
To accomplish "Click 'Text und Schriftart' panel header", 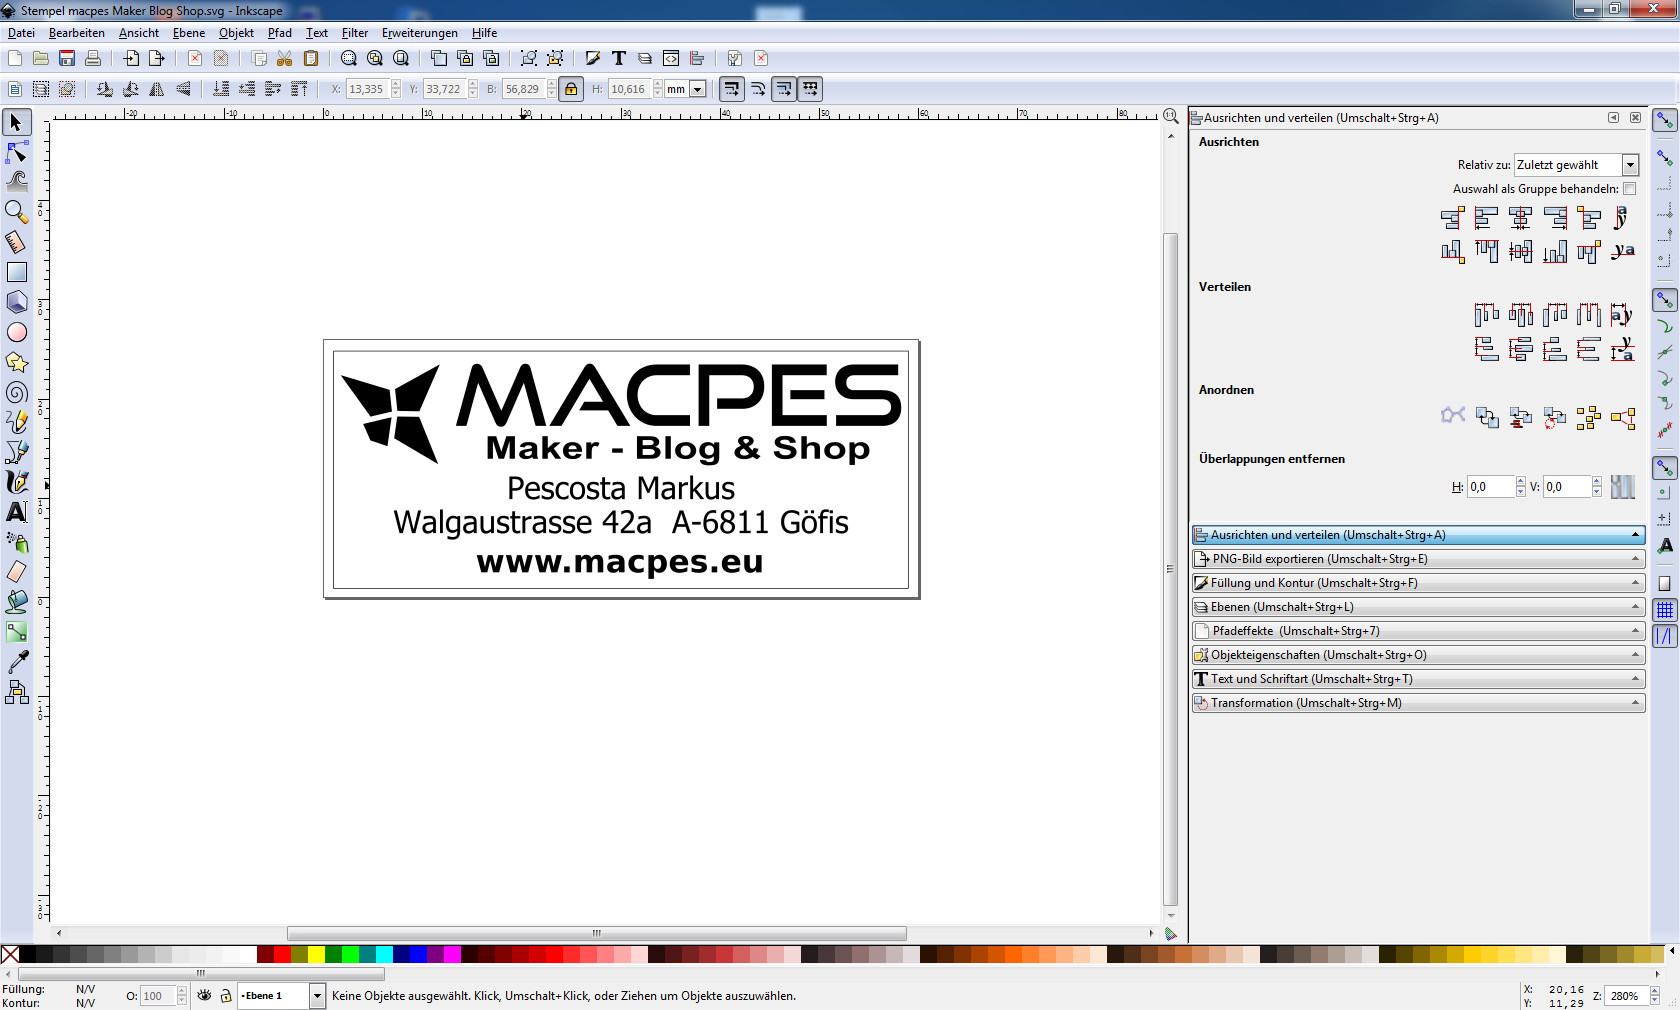I will 1418,679.
